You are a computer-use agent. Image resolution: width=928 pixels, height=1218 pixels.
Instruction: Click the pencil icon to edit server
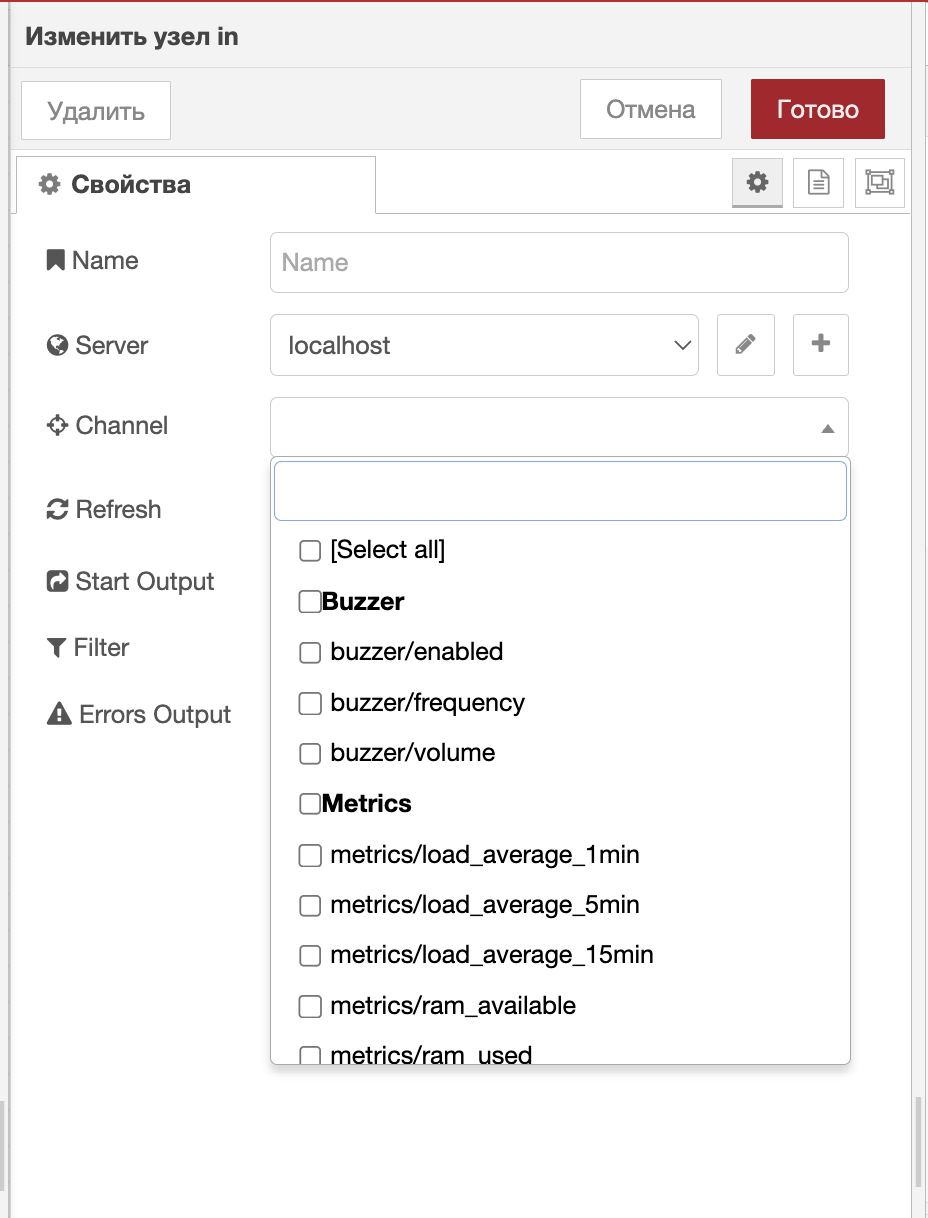click(745, 345)
